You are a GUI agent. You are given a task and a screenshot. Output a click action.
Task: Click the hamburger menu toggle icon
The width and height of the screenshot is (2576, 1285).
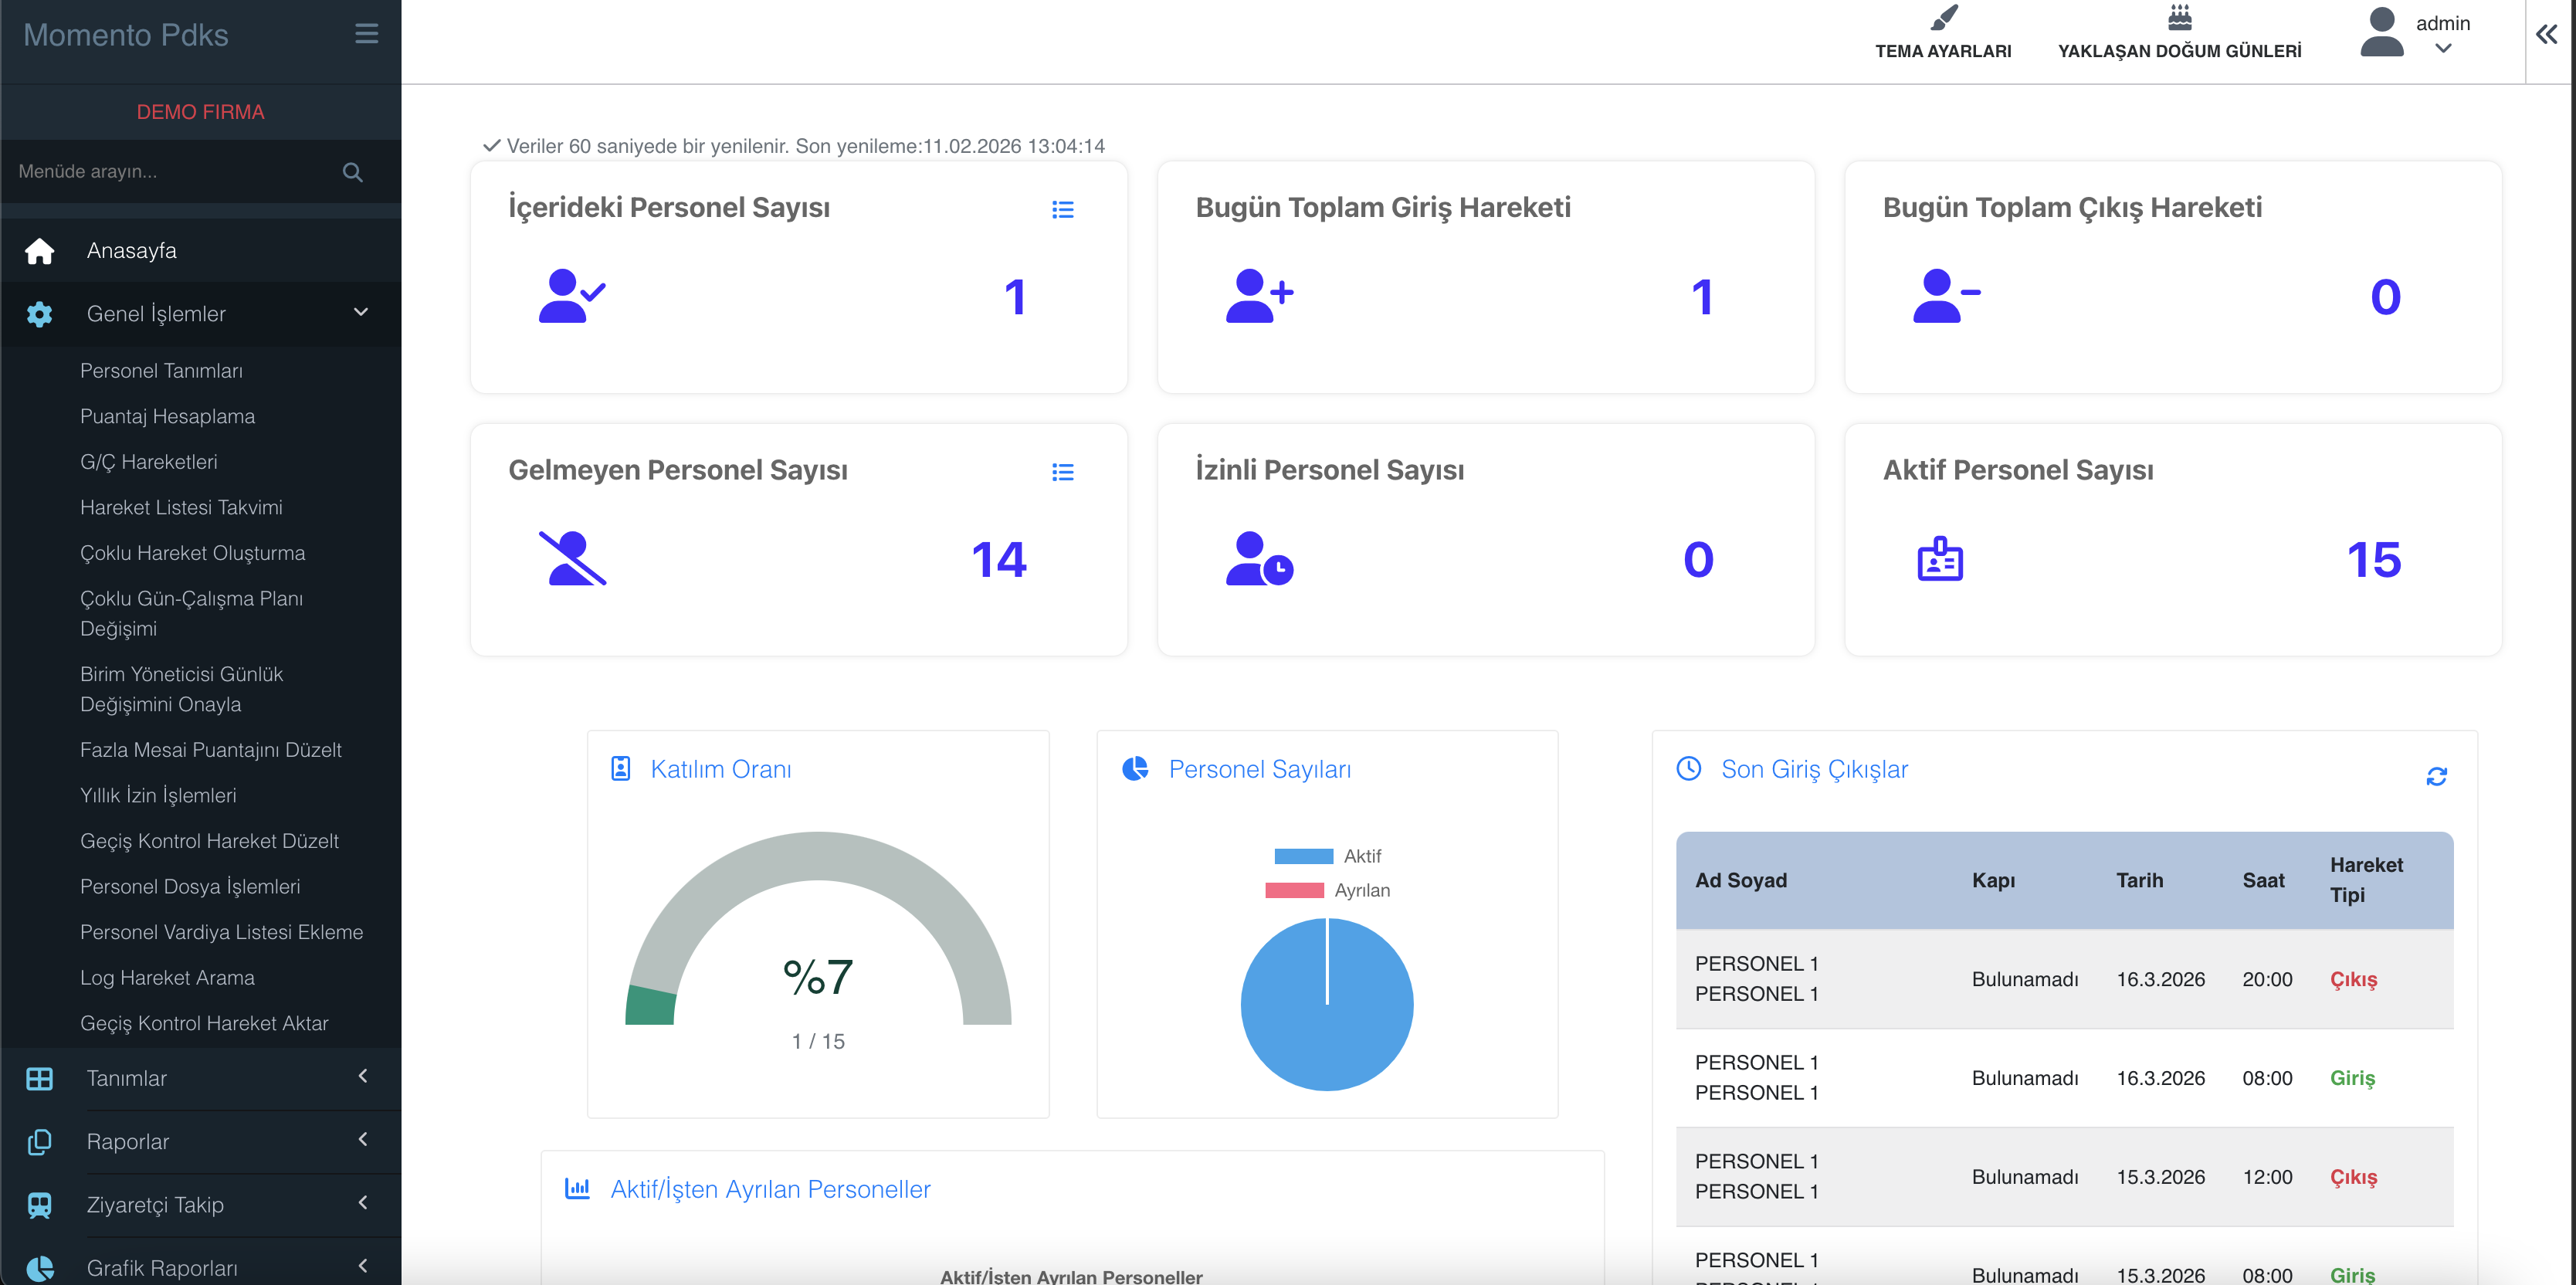point(366,34)
